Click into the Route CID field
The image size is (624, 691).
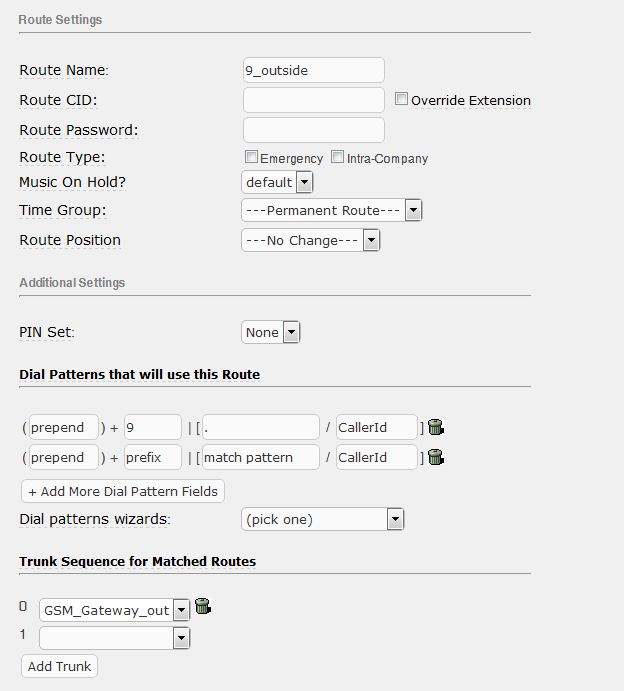[314, 100]
